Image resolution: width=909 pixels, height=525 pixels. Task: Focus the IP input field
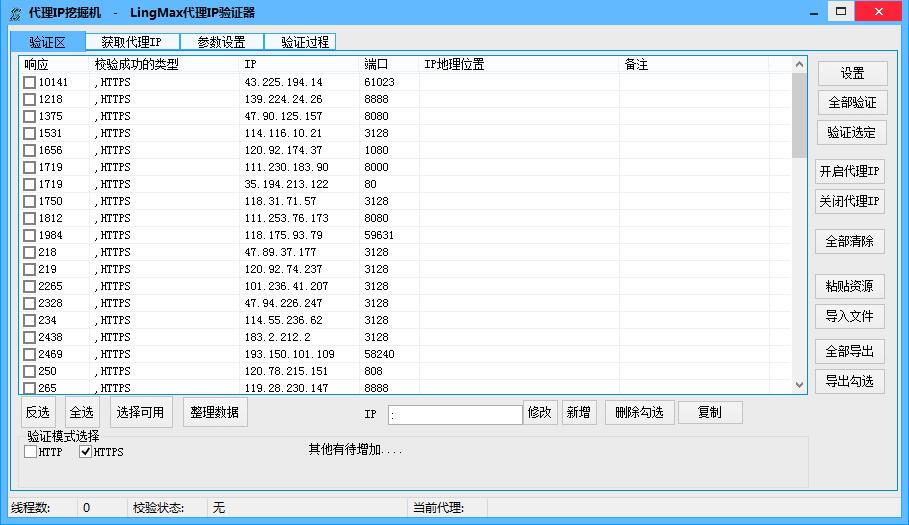click(x=455, y=414)
